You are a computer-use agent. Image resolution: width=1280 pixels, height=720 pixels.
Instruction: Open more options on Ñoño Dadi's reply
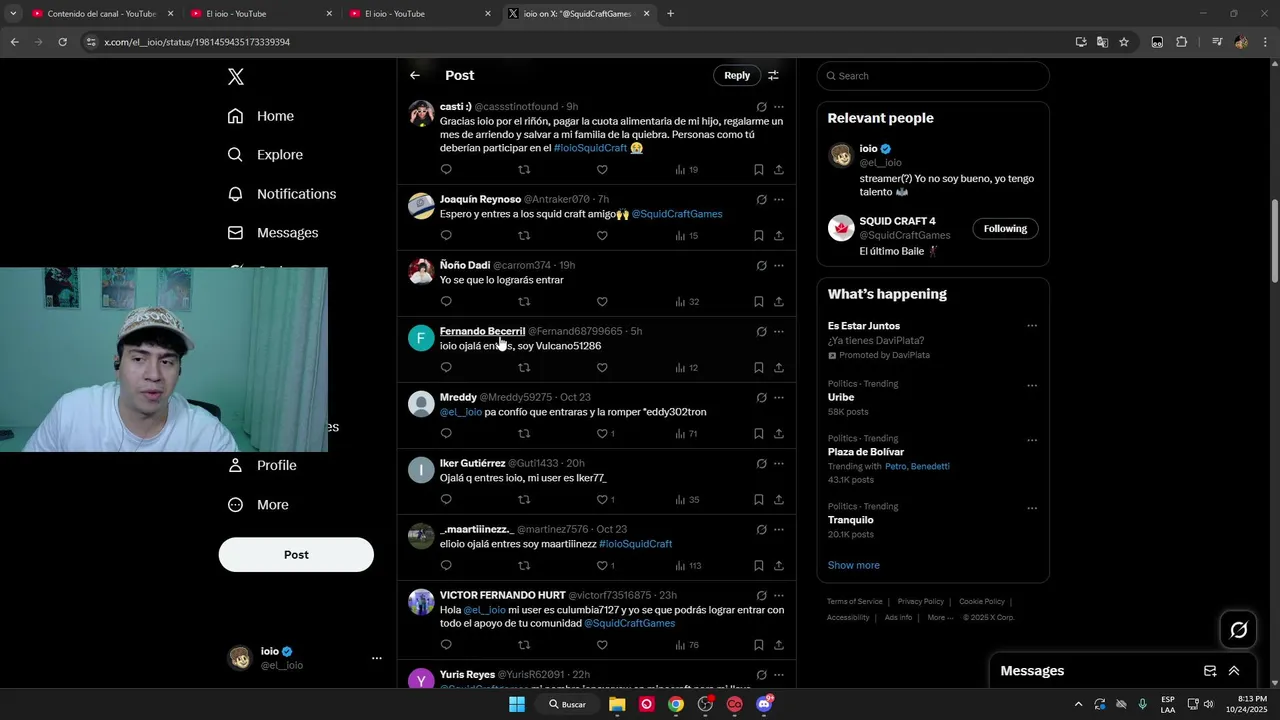[779, 266]
